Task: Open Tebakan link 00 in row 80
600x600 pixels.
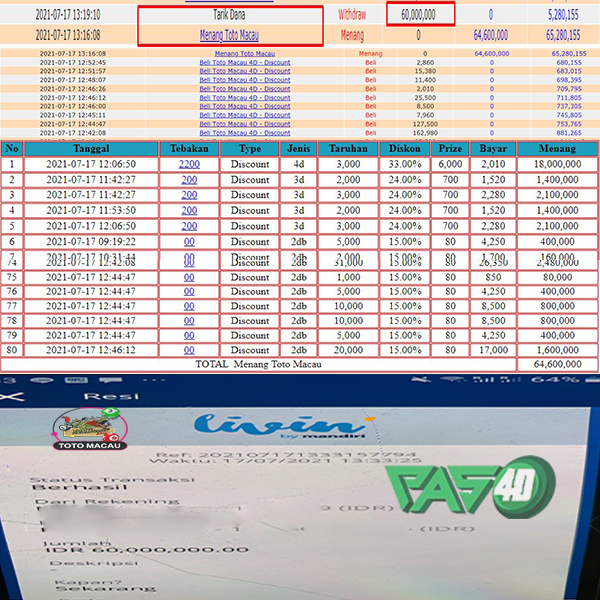Action: (x=189, y=350)
